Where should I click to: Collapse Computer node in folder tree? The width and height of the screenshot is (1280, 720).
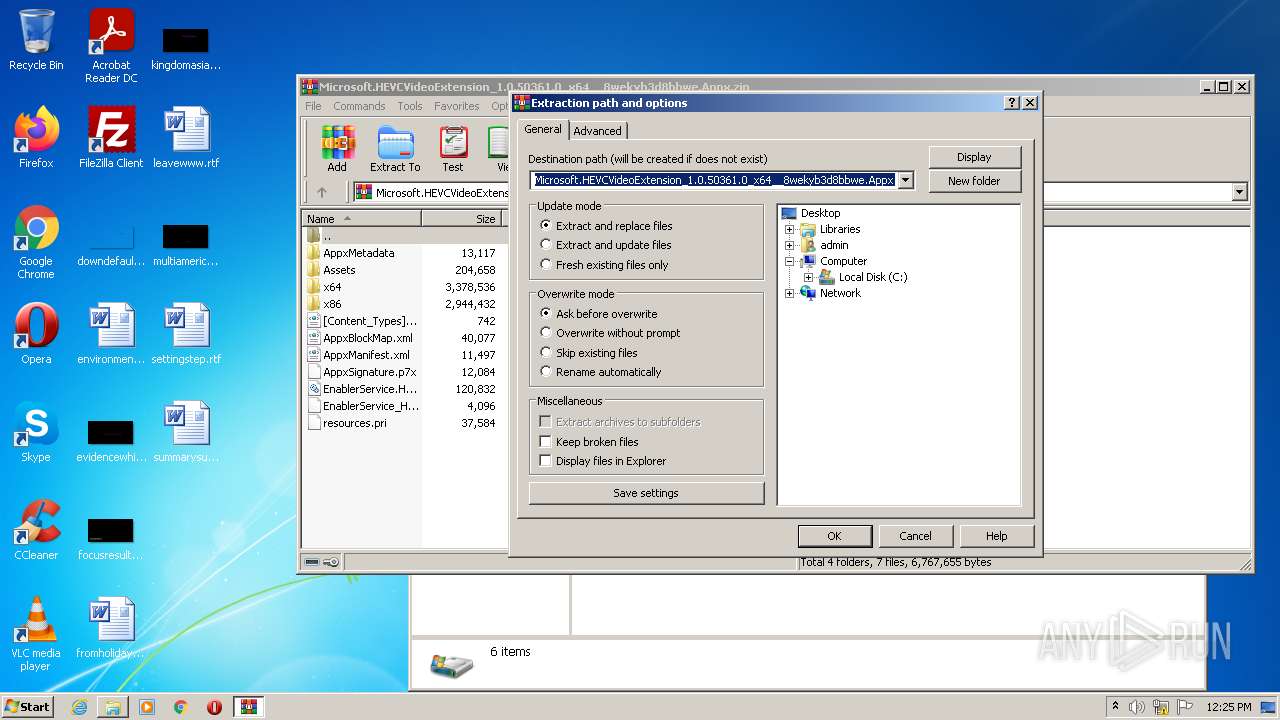click(x=790, y=261)
